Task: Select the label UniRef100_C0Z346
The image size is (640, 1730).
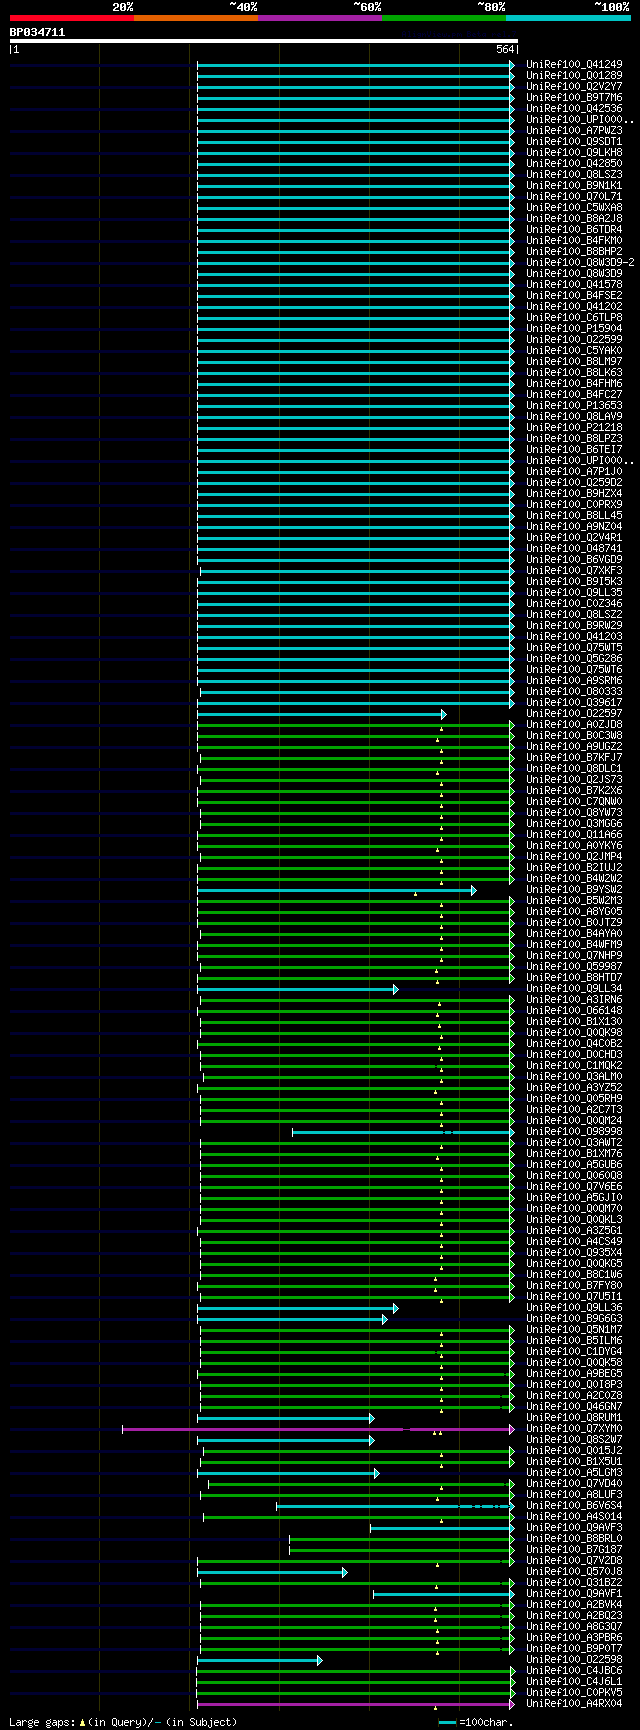Action: click(x=574, y=603)
